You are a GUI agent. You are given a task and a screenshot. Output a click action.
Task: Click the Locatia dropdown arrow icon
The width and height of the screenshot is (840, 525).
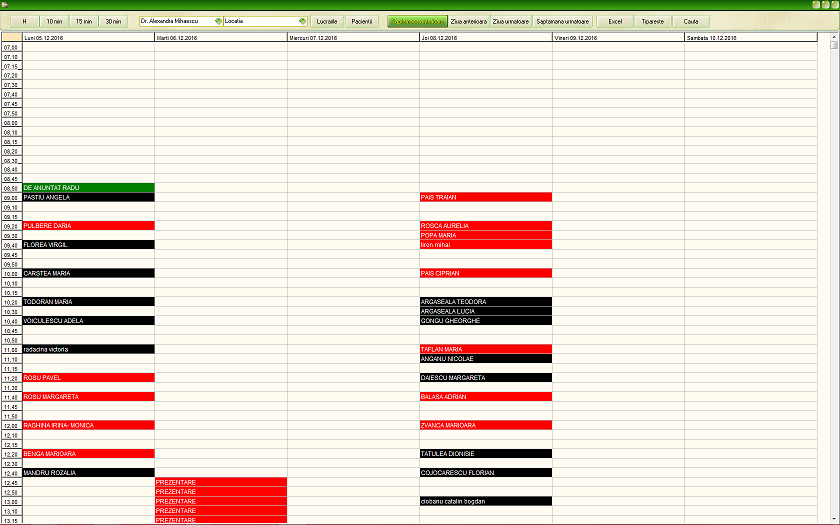303,21
